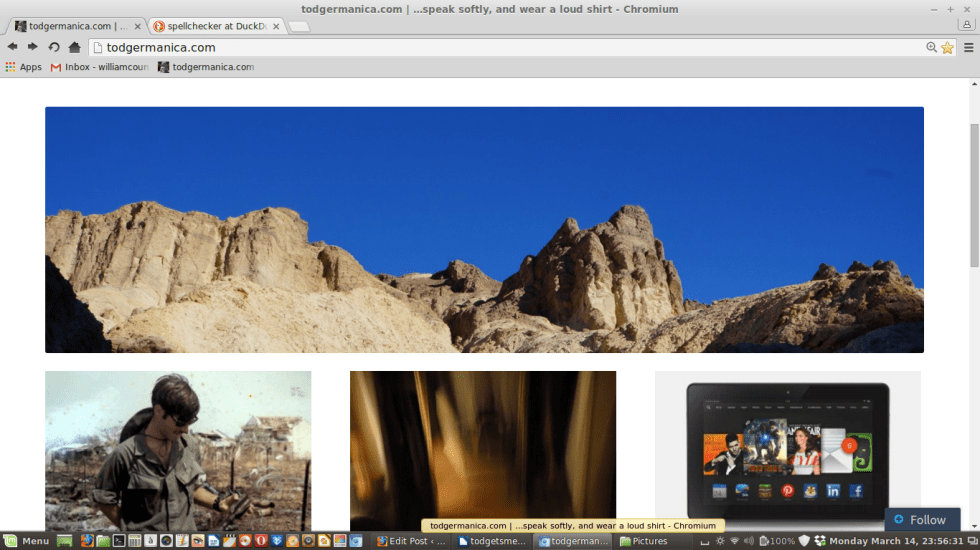Open the todgermanica.com bookmark
The image size is (980, 550).
tap(206, 67)
